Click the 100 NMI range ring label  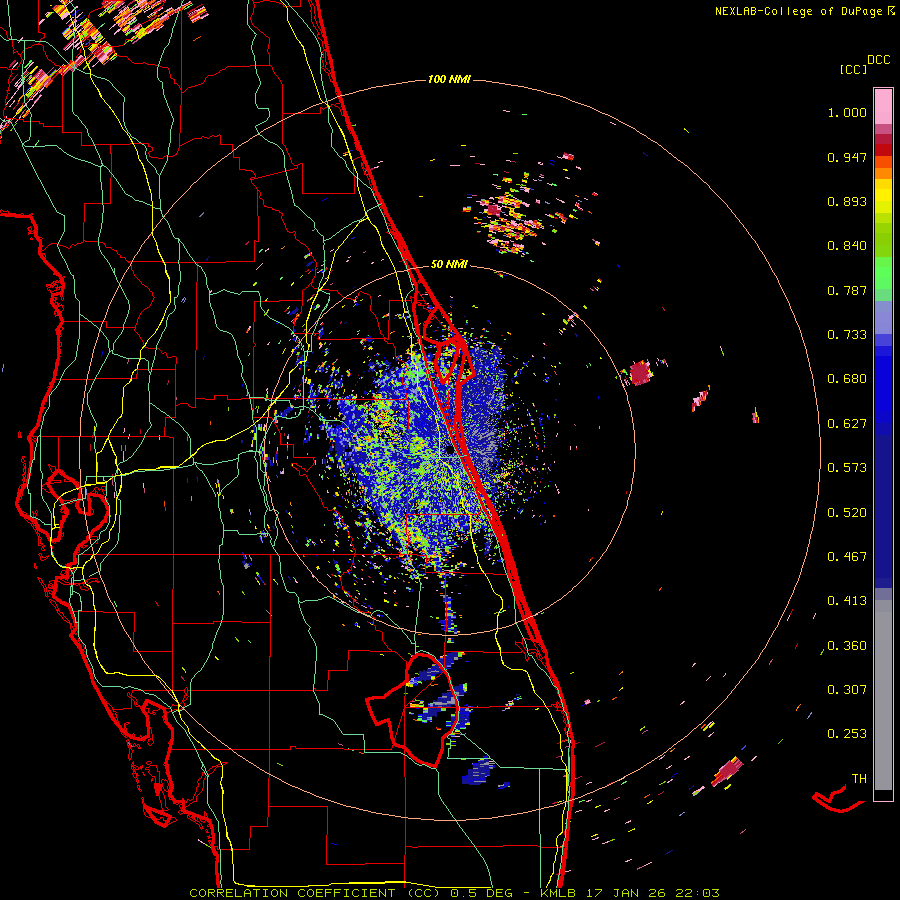pyautogui.click(x=449, y=79)
